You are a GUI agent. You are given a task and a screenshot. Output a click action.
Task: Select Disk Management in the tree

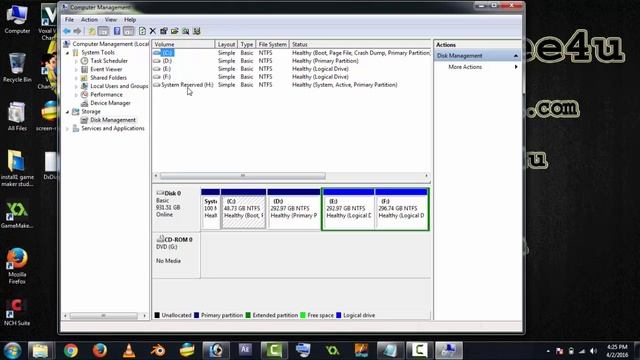(x=113, y=120)
